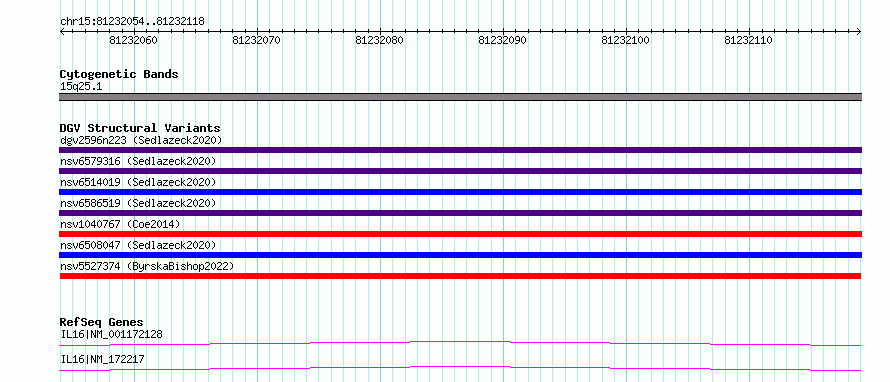Click the dgv2596n223 (Sedlazeck2020) label
Screen dimensions: 890x382
point(141,140)
